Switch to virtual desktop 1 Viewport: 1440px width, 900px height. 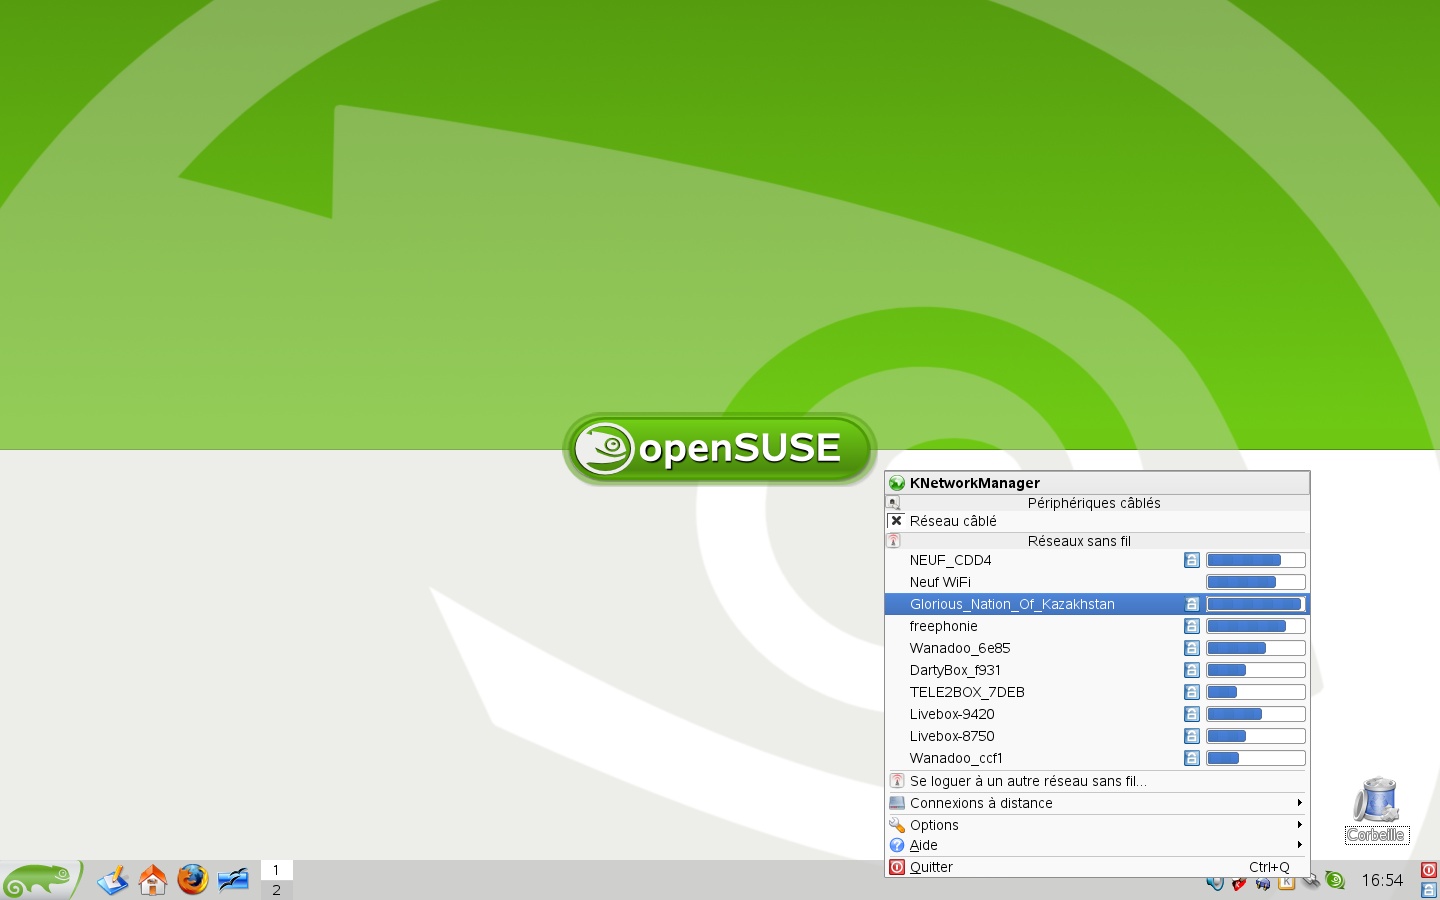[x=276, y=870]
